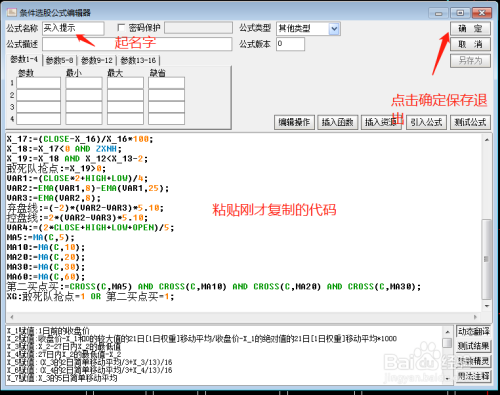Run the 测试公式 button

coord(470,122)
